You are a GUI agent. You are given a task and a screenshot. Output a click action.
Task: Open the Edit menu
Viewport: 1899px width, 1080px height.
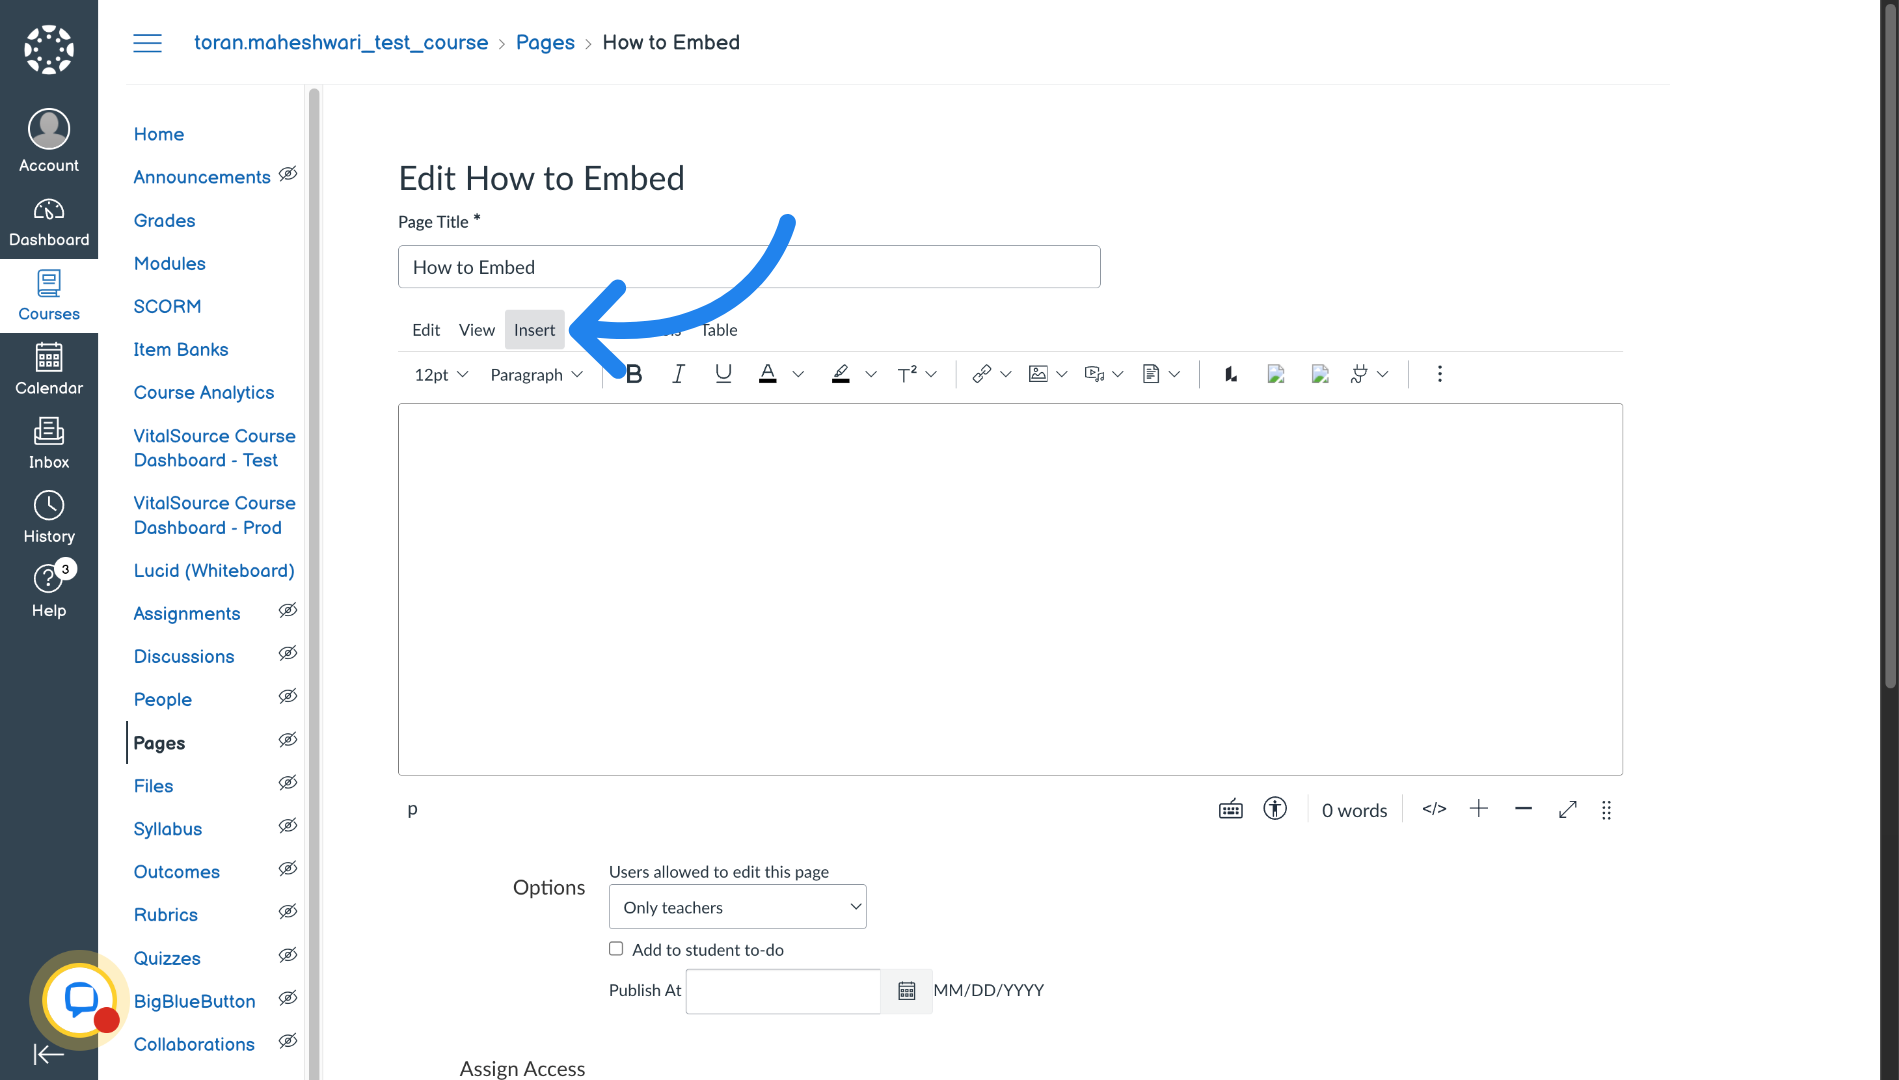[x=426, y=330]
